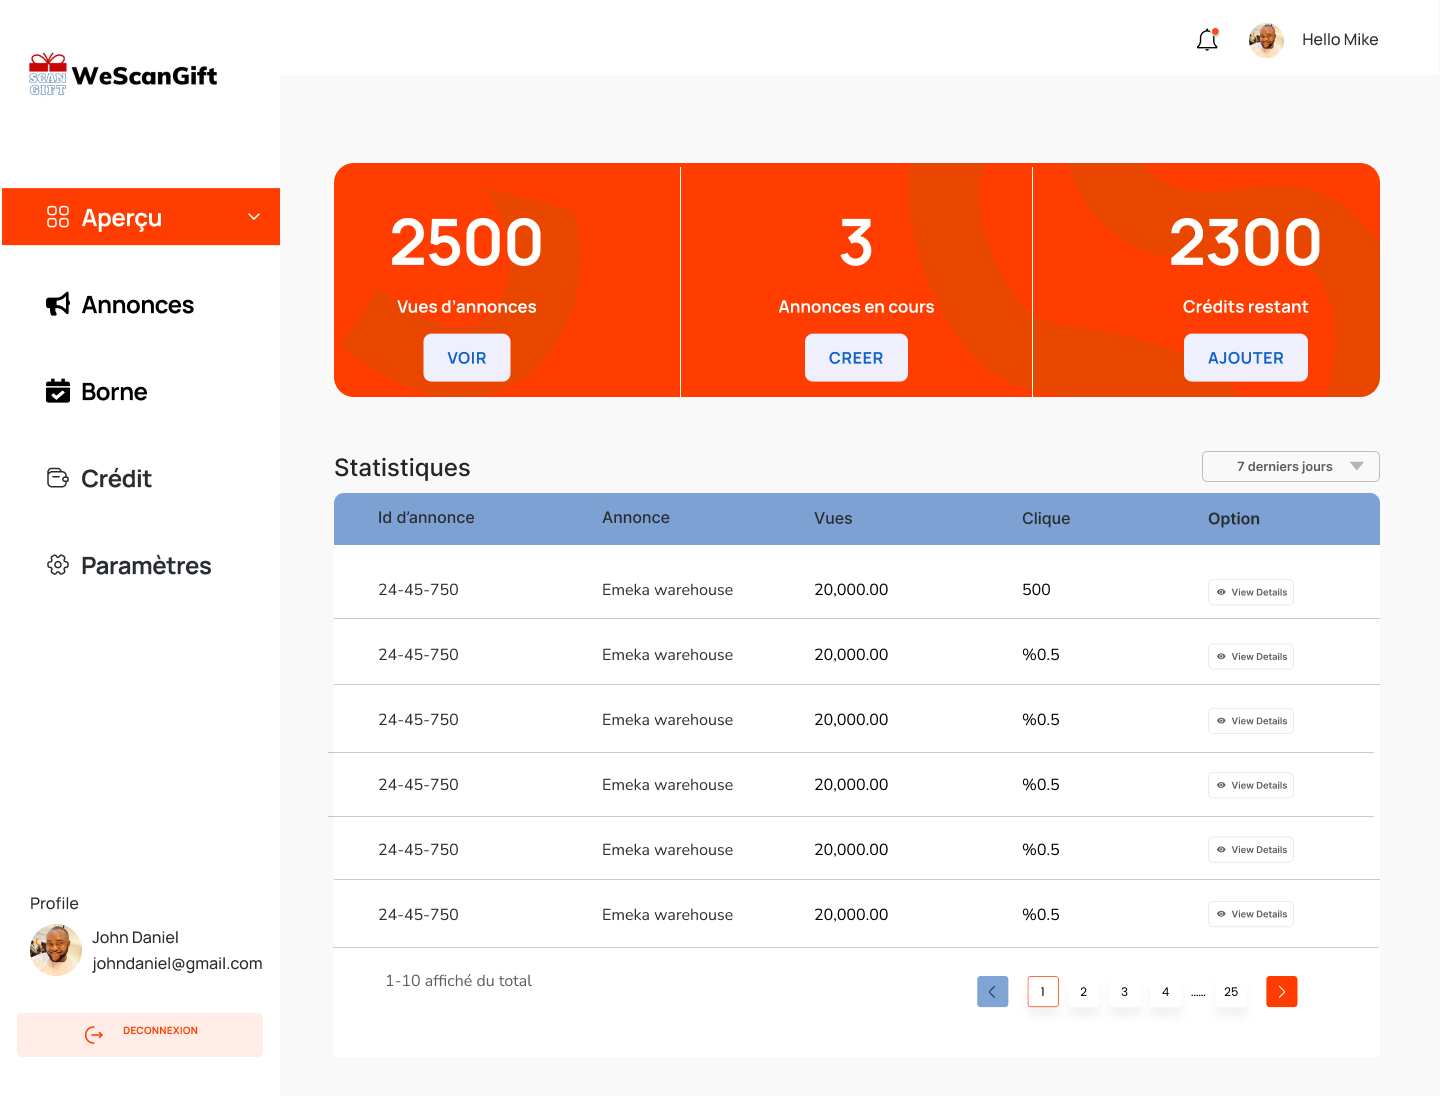This screenshot has height=1096, width=1440.
Task: Click the Hello Mike avatar picture
Action: point(1266,40)
